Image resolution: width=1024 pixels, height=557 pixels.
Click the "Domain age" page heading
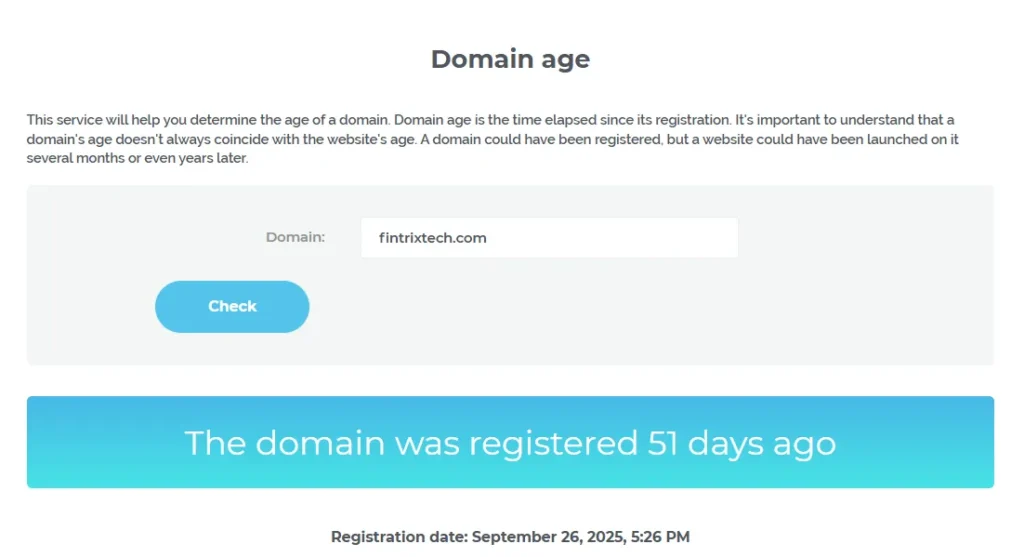point(510,59)
